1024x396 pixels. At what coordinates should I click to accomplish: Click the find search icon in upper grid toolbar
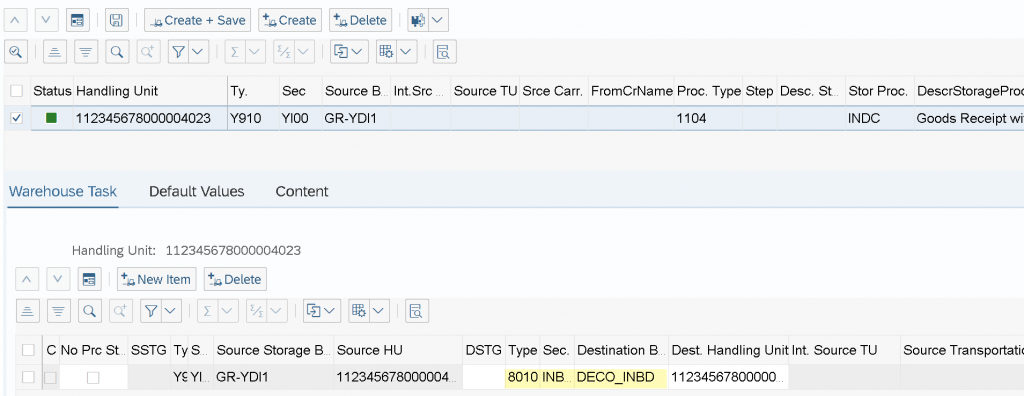coord(117,52)
